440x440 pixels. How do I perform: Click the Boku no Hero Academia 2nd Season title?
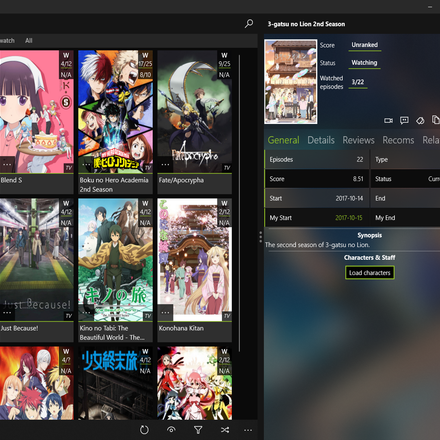114,185
